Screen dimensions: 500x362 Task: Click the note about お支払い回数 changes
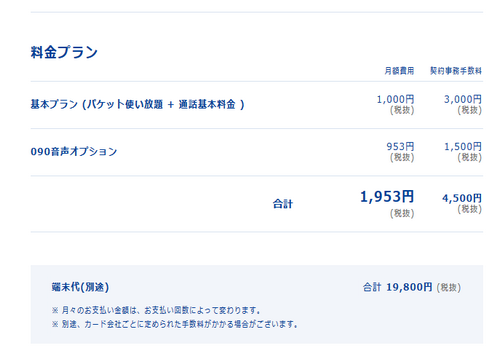coord(156,310)
